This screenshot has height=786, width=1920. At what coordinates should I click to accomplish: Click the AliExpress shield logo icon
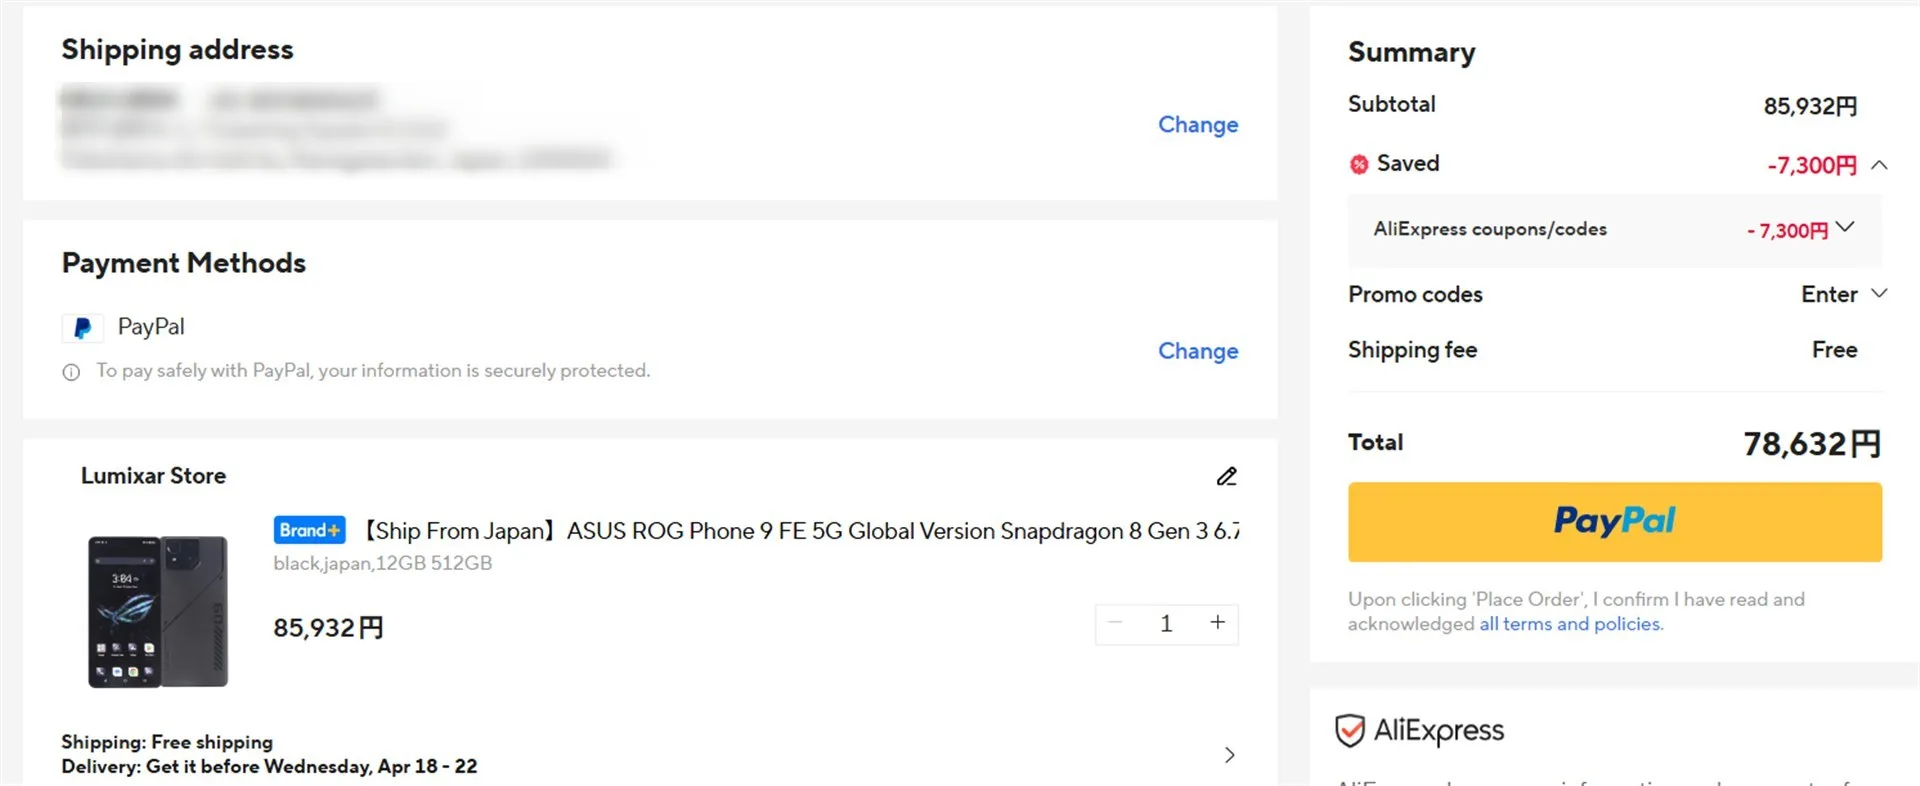coord(1350,731)
